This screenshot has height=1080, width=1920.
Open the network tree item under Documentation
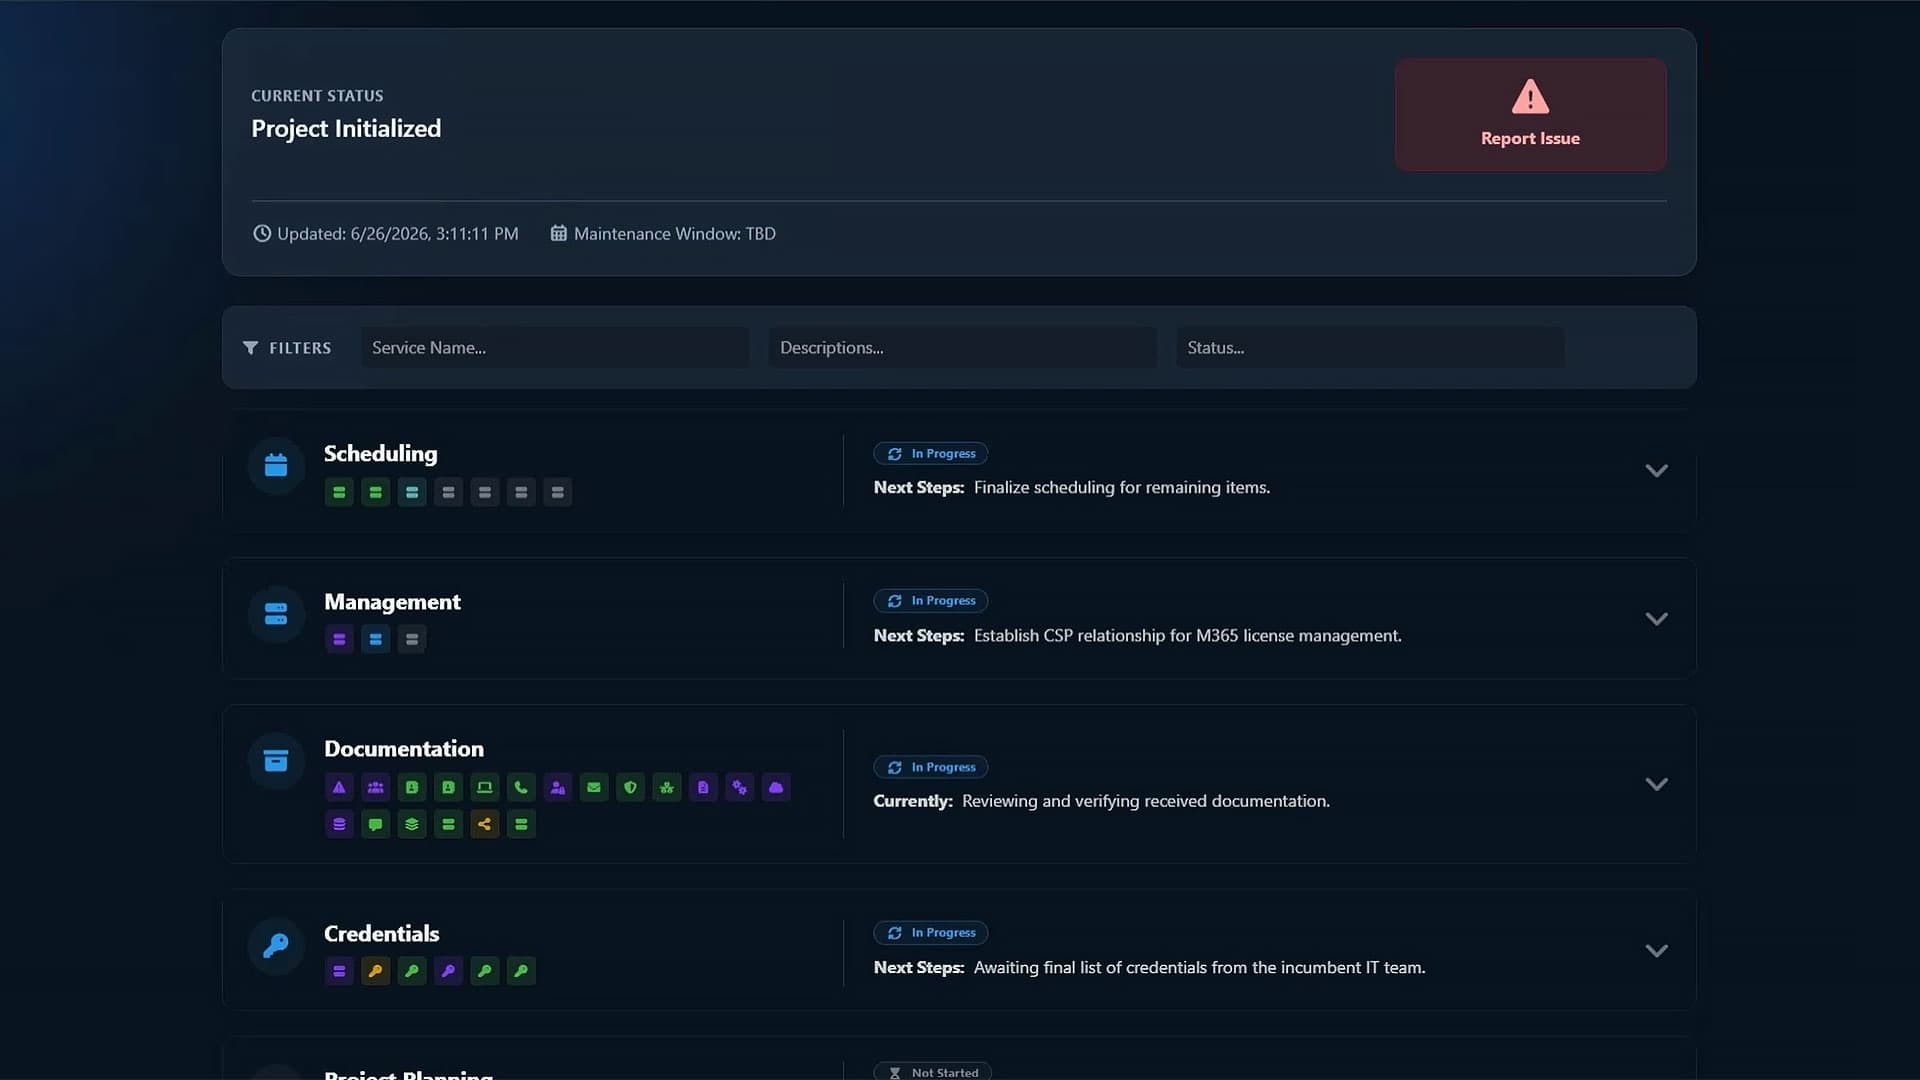click(667, 788)
